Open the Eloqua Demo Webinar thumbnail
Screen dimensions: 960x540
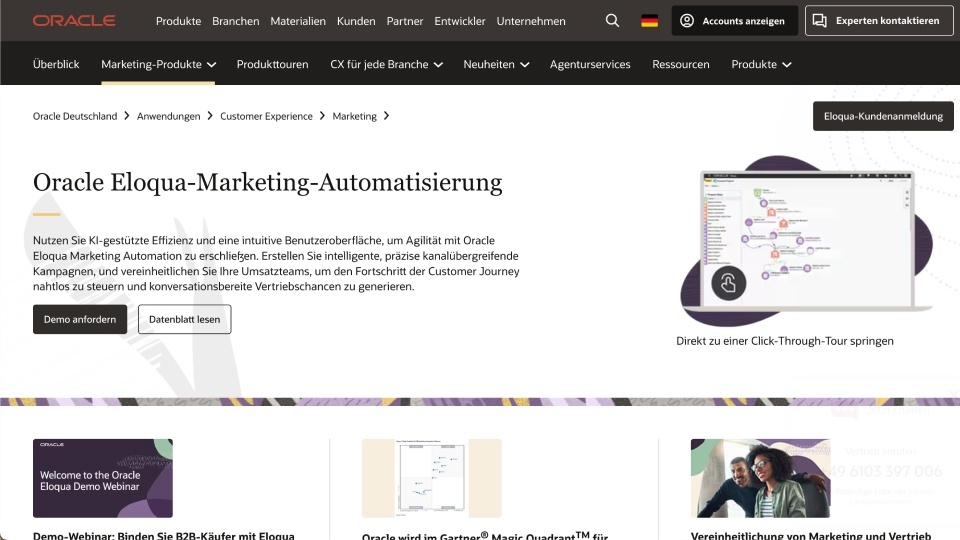[103, 478]
